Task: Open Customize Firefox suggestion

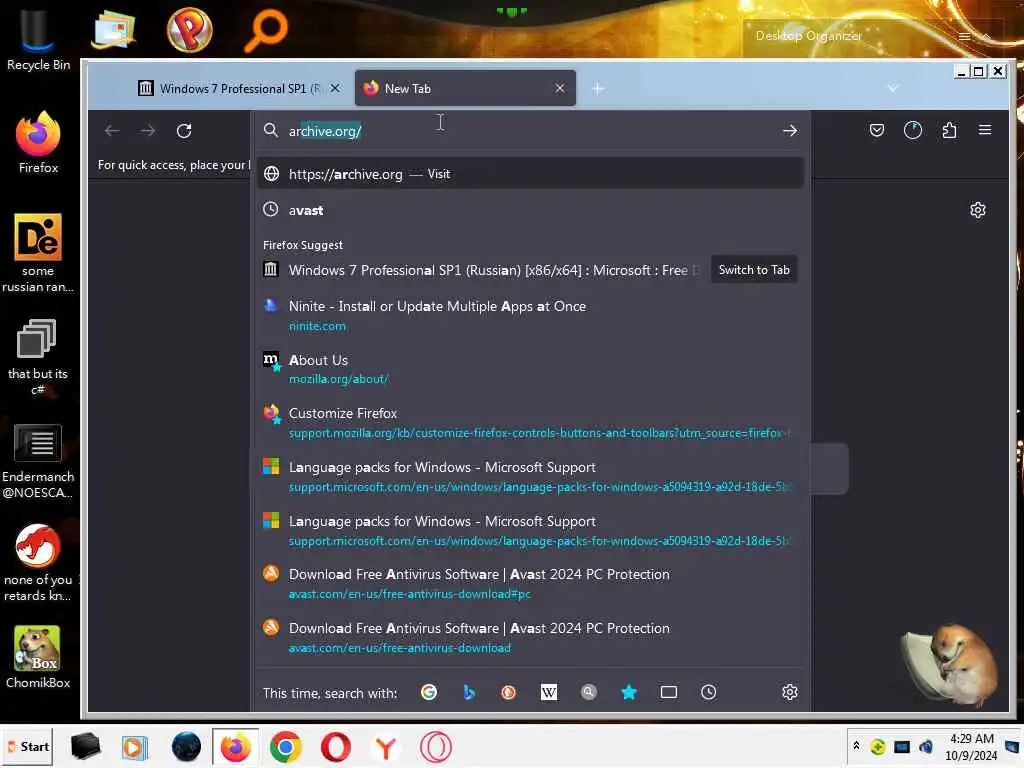Action: point(530,423)
